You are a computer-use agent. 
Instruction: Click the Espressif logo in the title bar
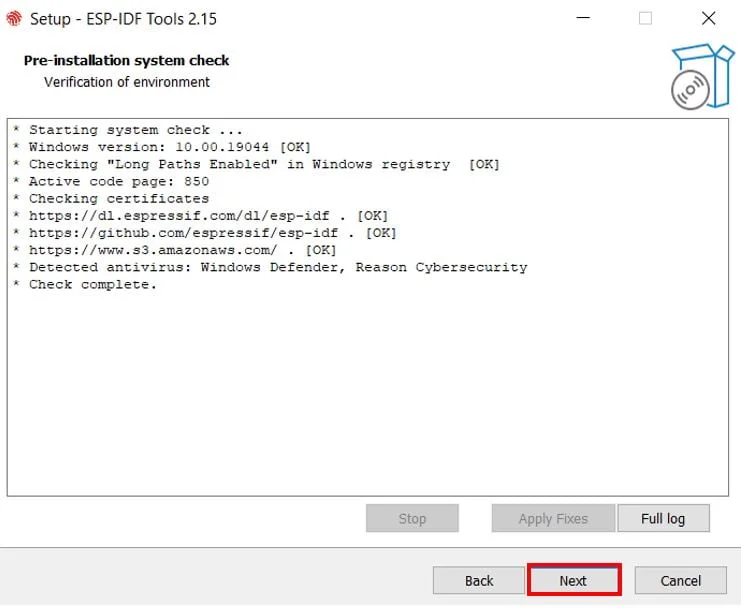pos(14,18)
